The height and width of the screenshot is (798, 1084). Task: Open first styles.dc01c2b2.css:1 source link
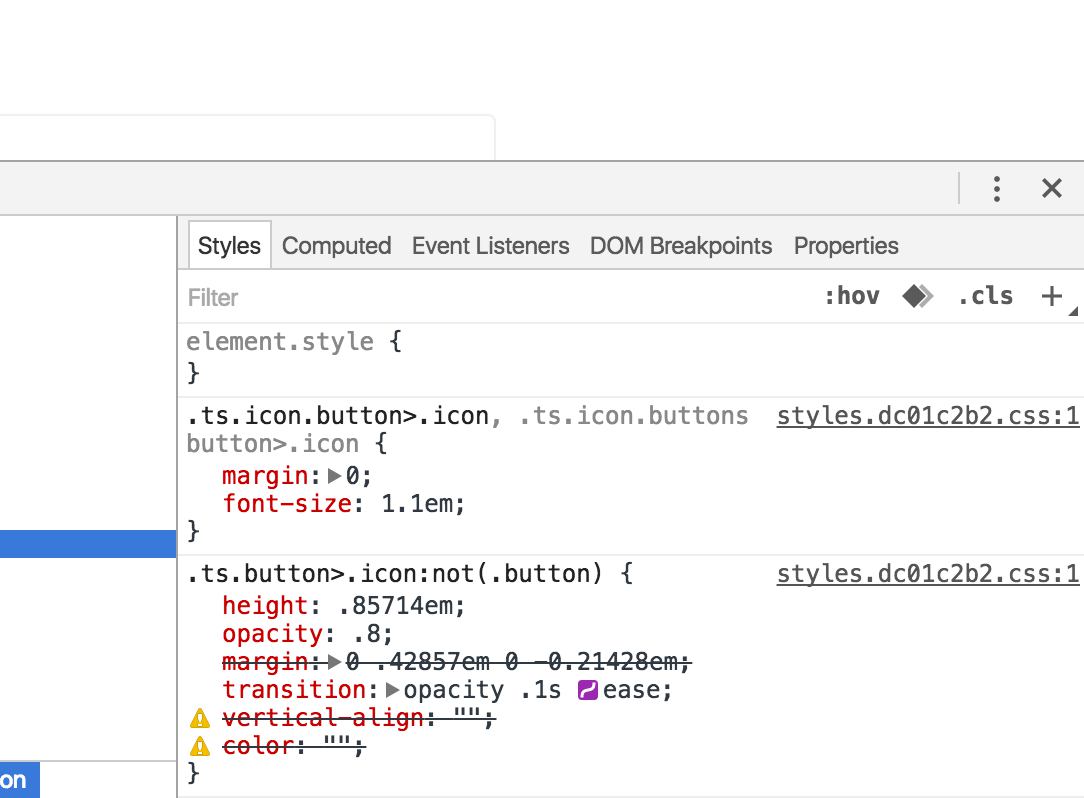click(927, 416)
